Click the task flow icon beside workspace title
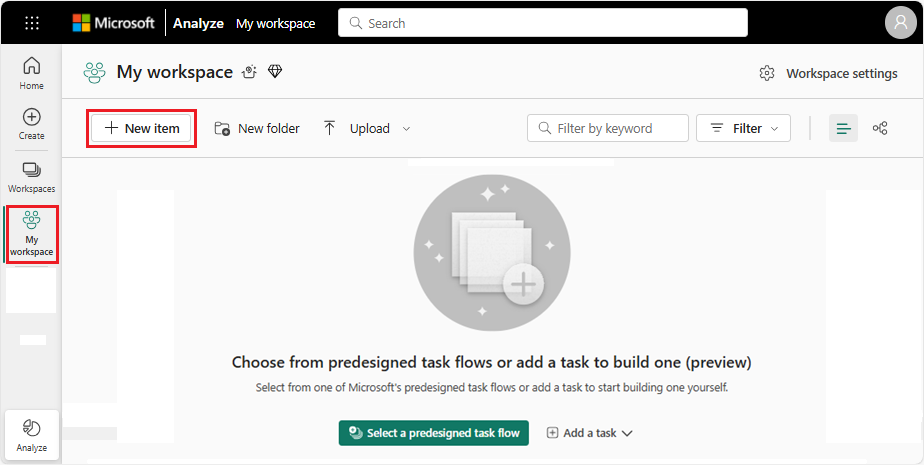The image size is (924, 465). pos(250,72)
